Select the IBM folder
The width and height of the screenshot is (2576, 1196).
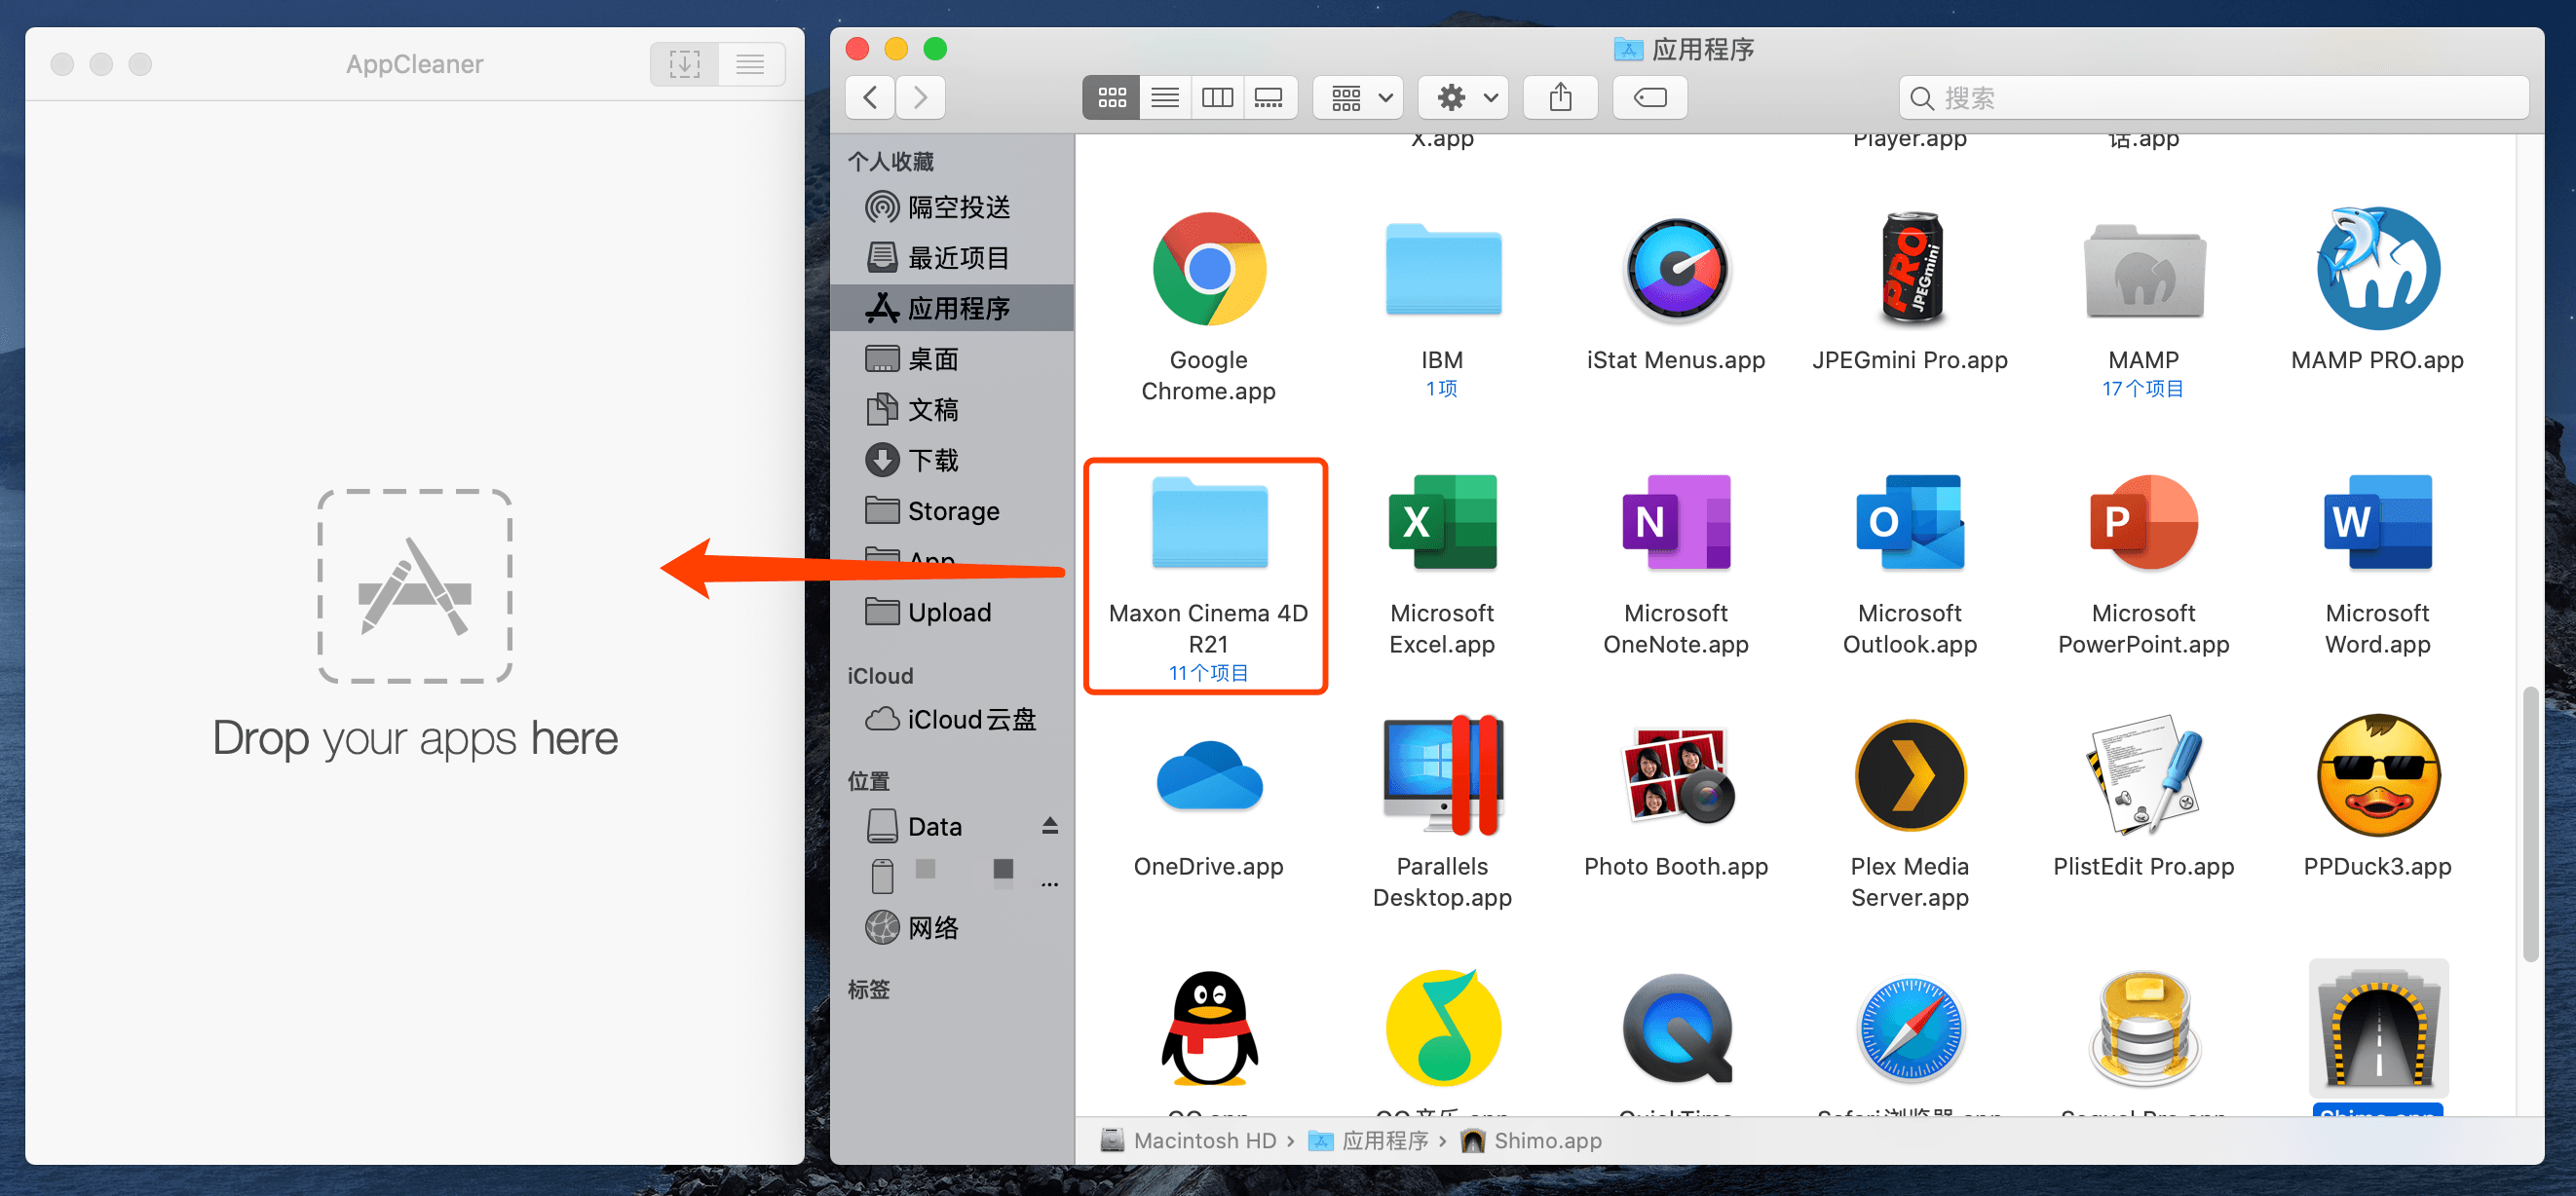click(1442, 269)
